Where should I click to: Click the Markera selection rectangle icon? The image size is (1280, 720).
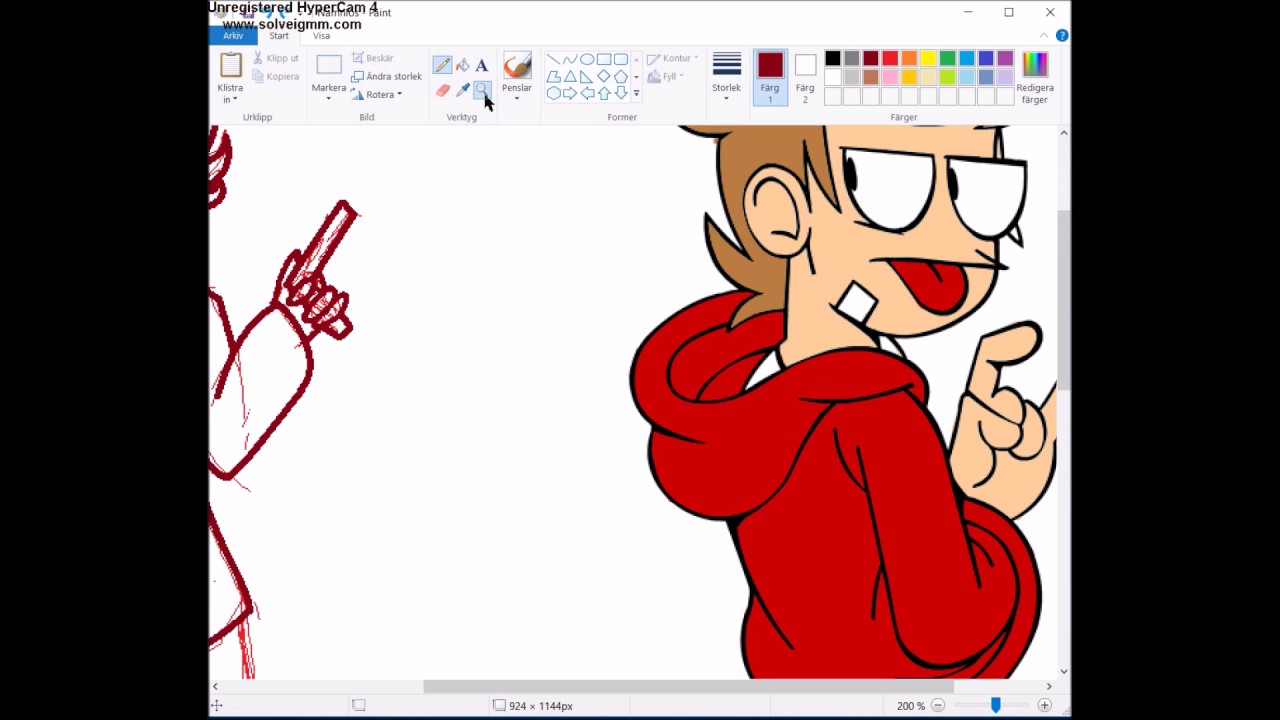click(329, 65)
